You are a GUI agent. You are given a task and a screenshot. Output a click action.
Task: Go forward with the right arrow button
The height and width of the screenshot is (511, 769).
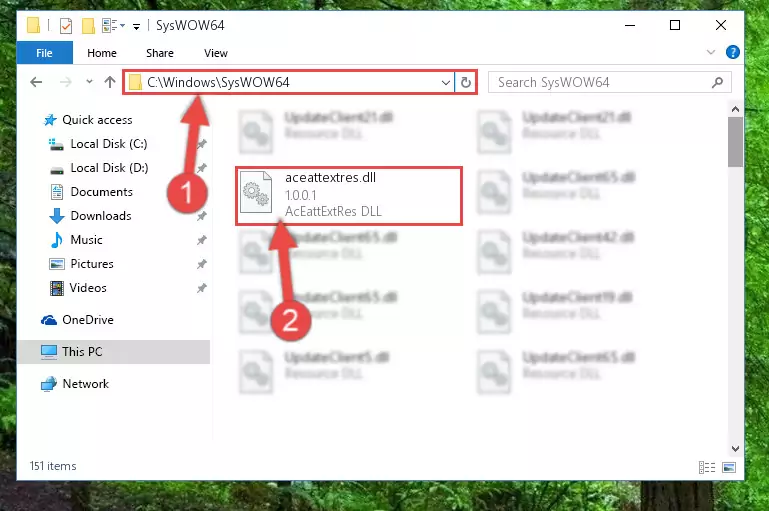[x=65, y=82]
